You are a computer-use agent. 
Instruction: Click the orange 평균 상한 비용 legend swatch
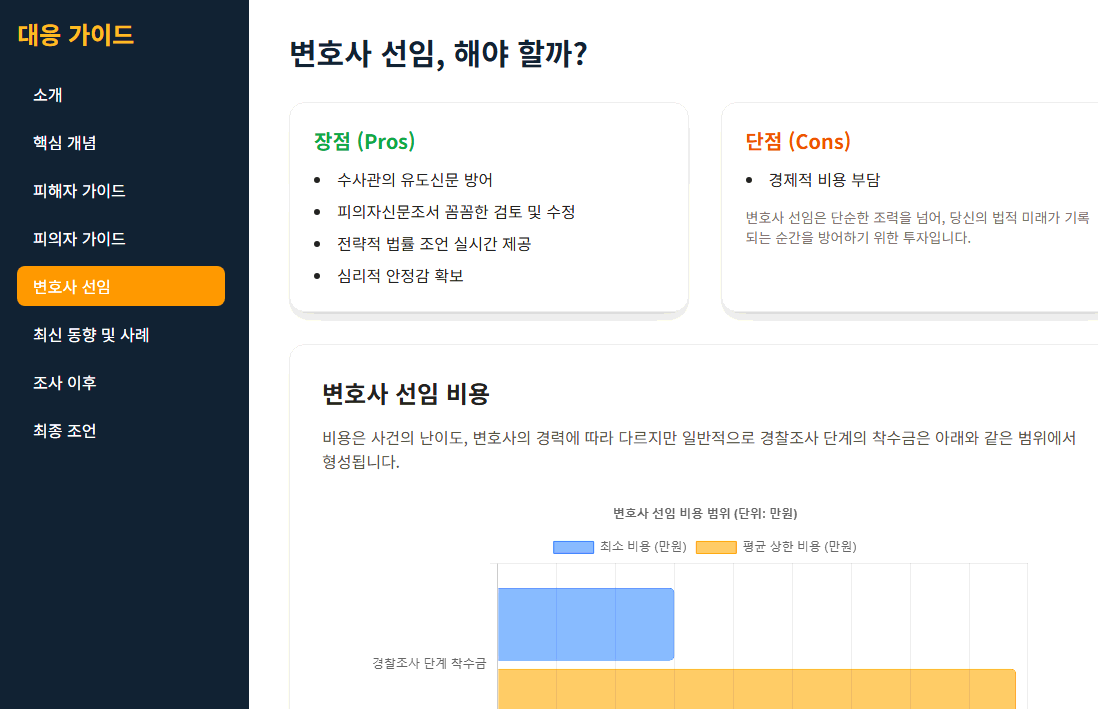pos(715,546)
